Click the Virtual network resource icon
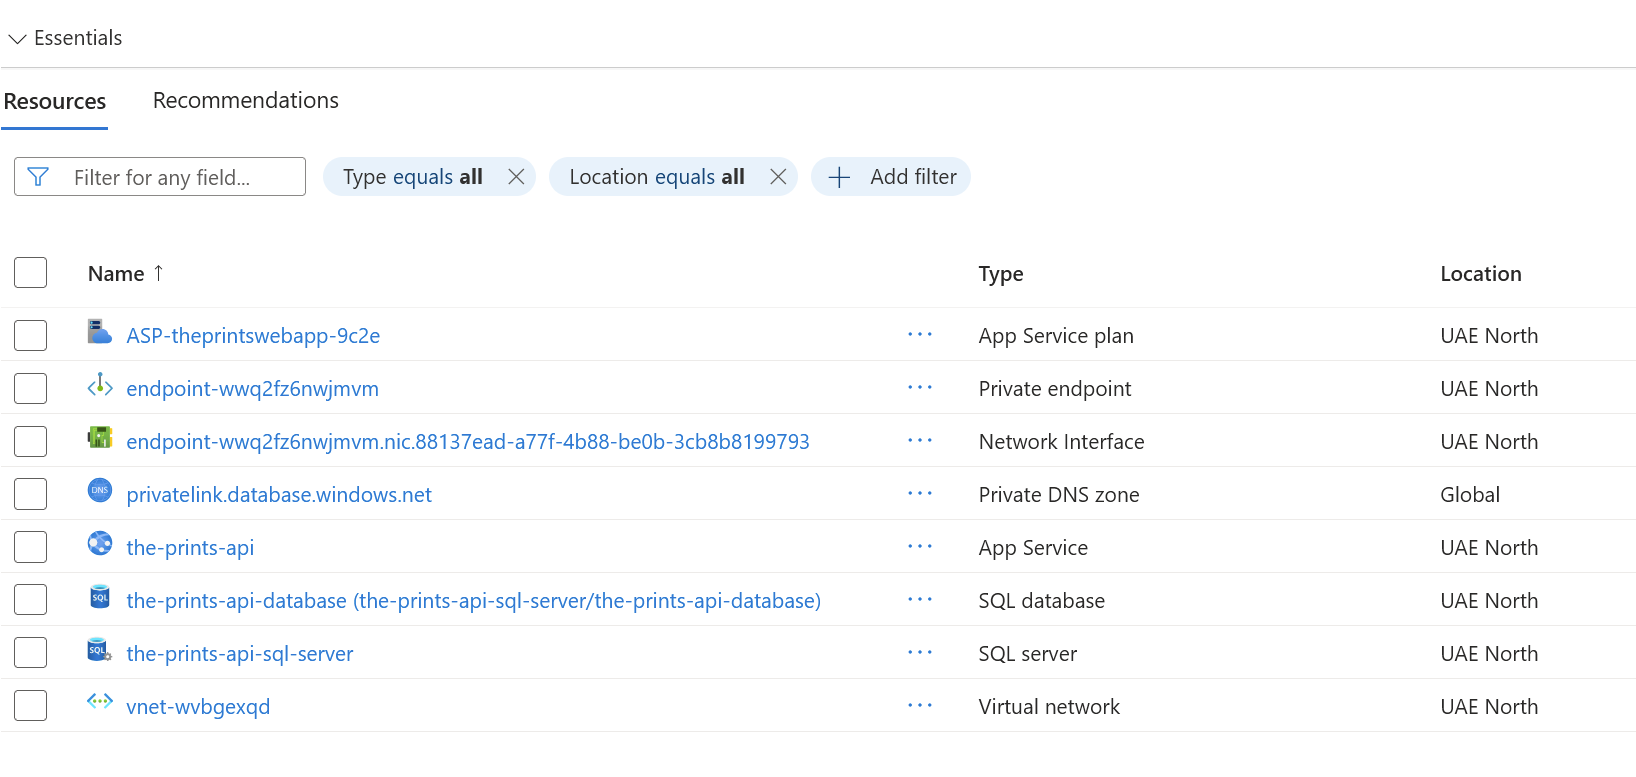This screenshot has height=777, width=1636. coord(99,703)
